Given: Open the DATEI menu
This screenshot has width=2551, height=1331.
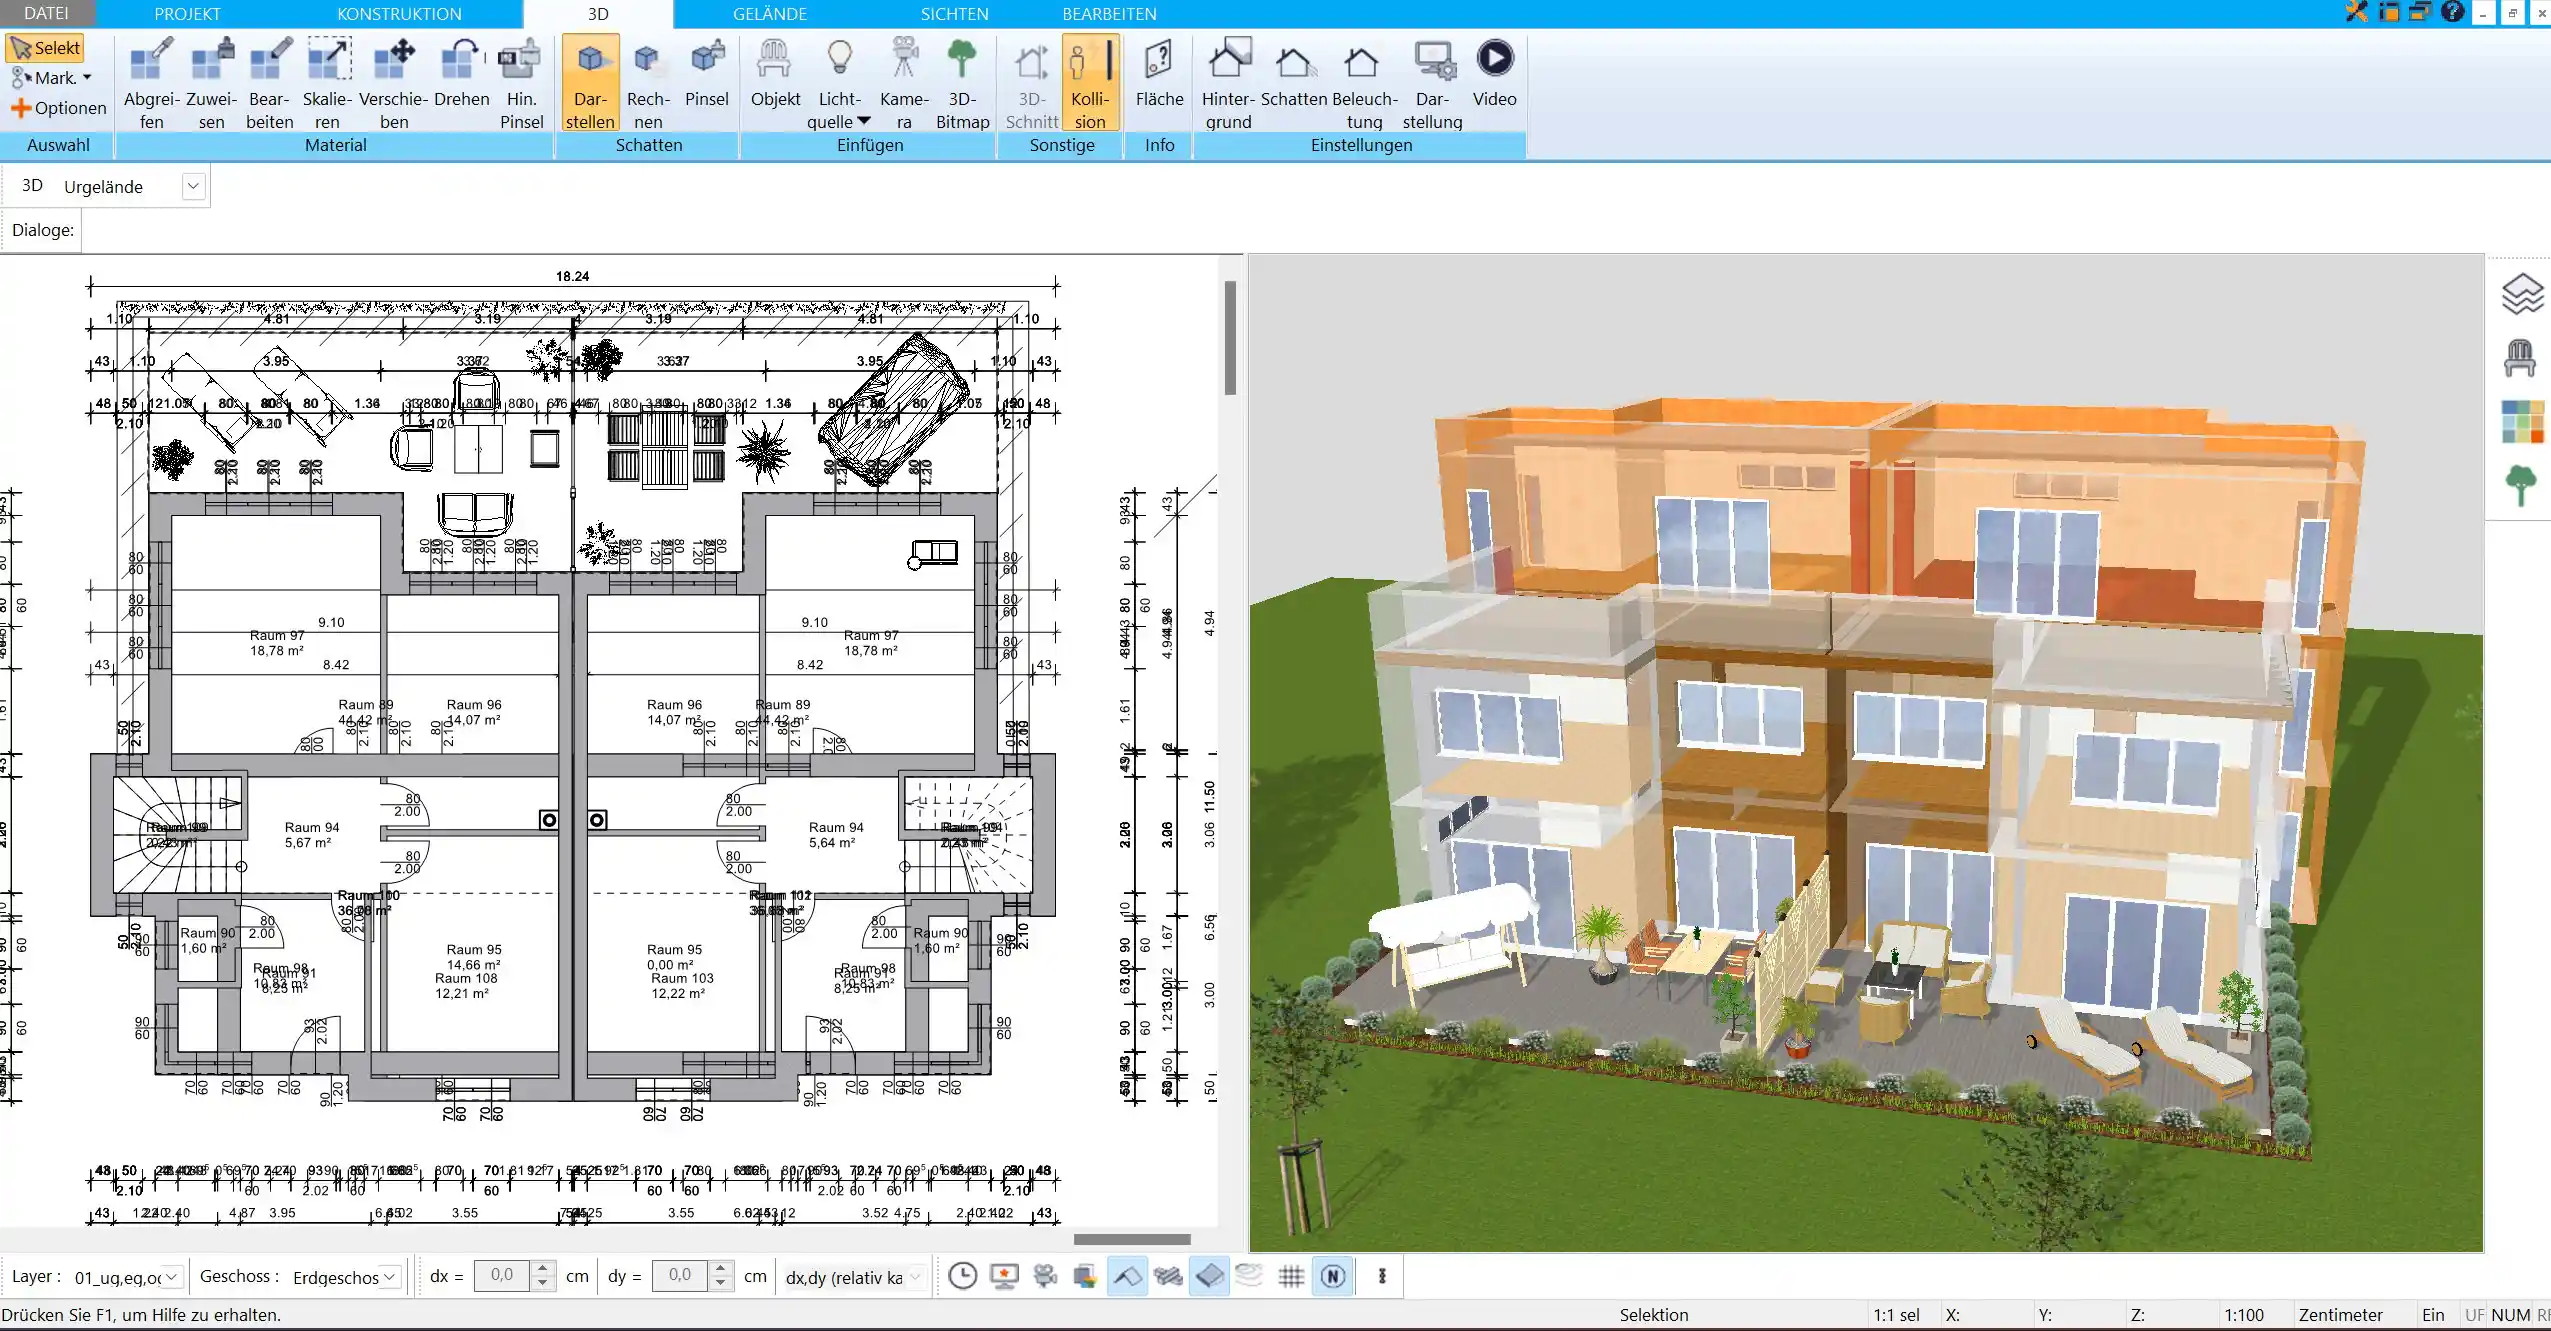Looking at the screenshot, I should coord(46,13).
